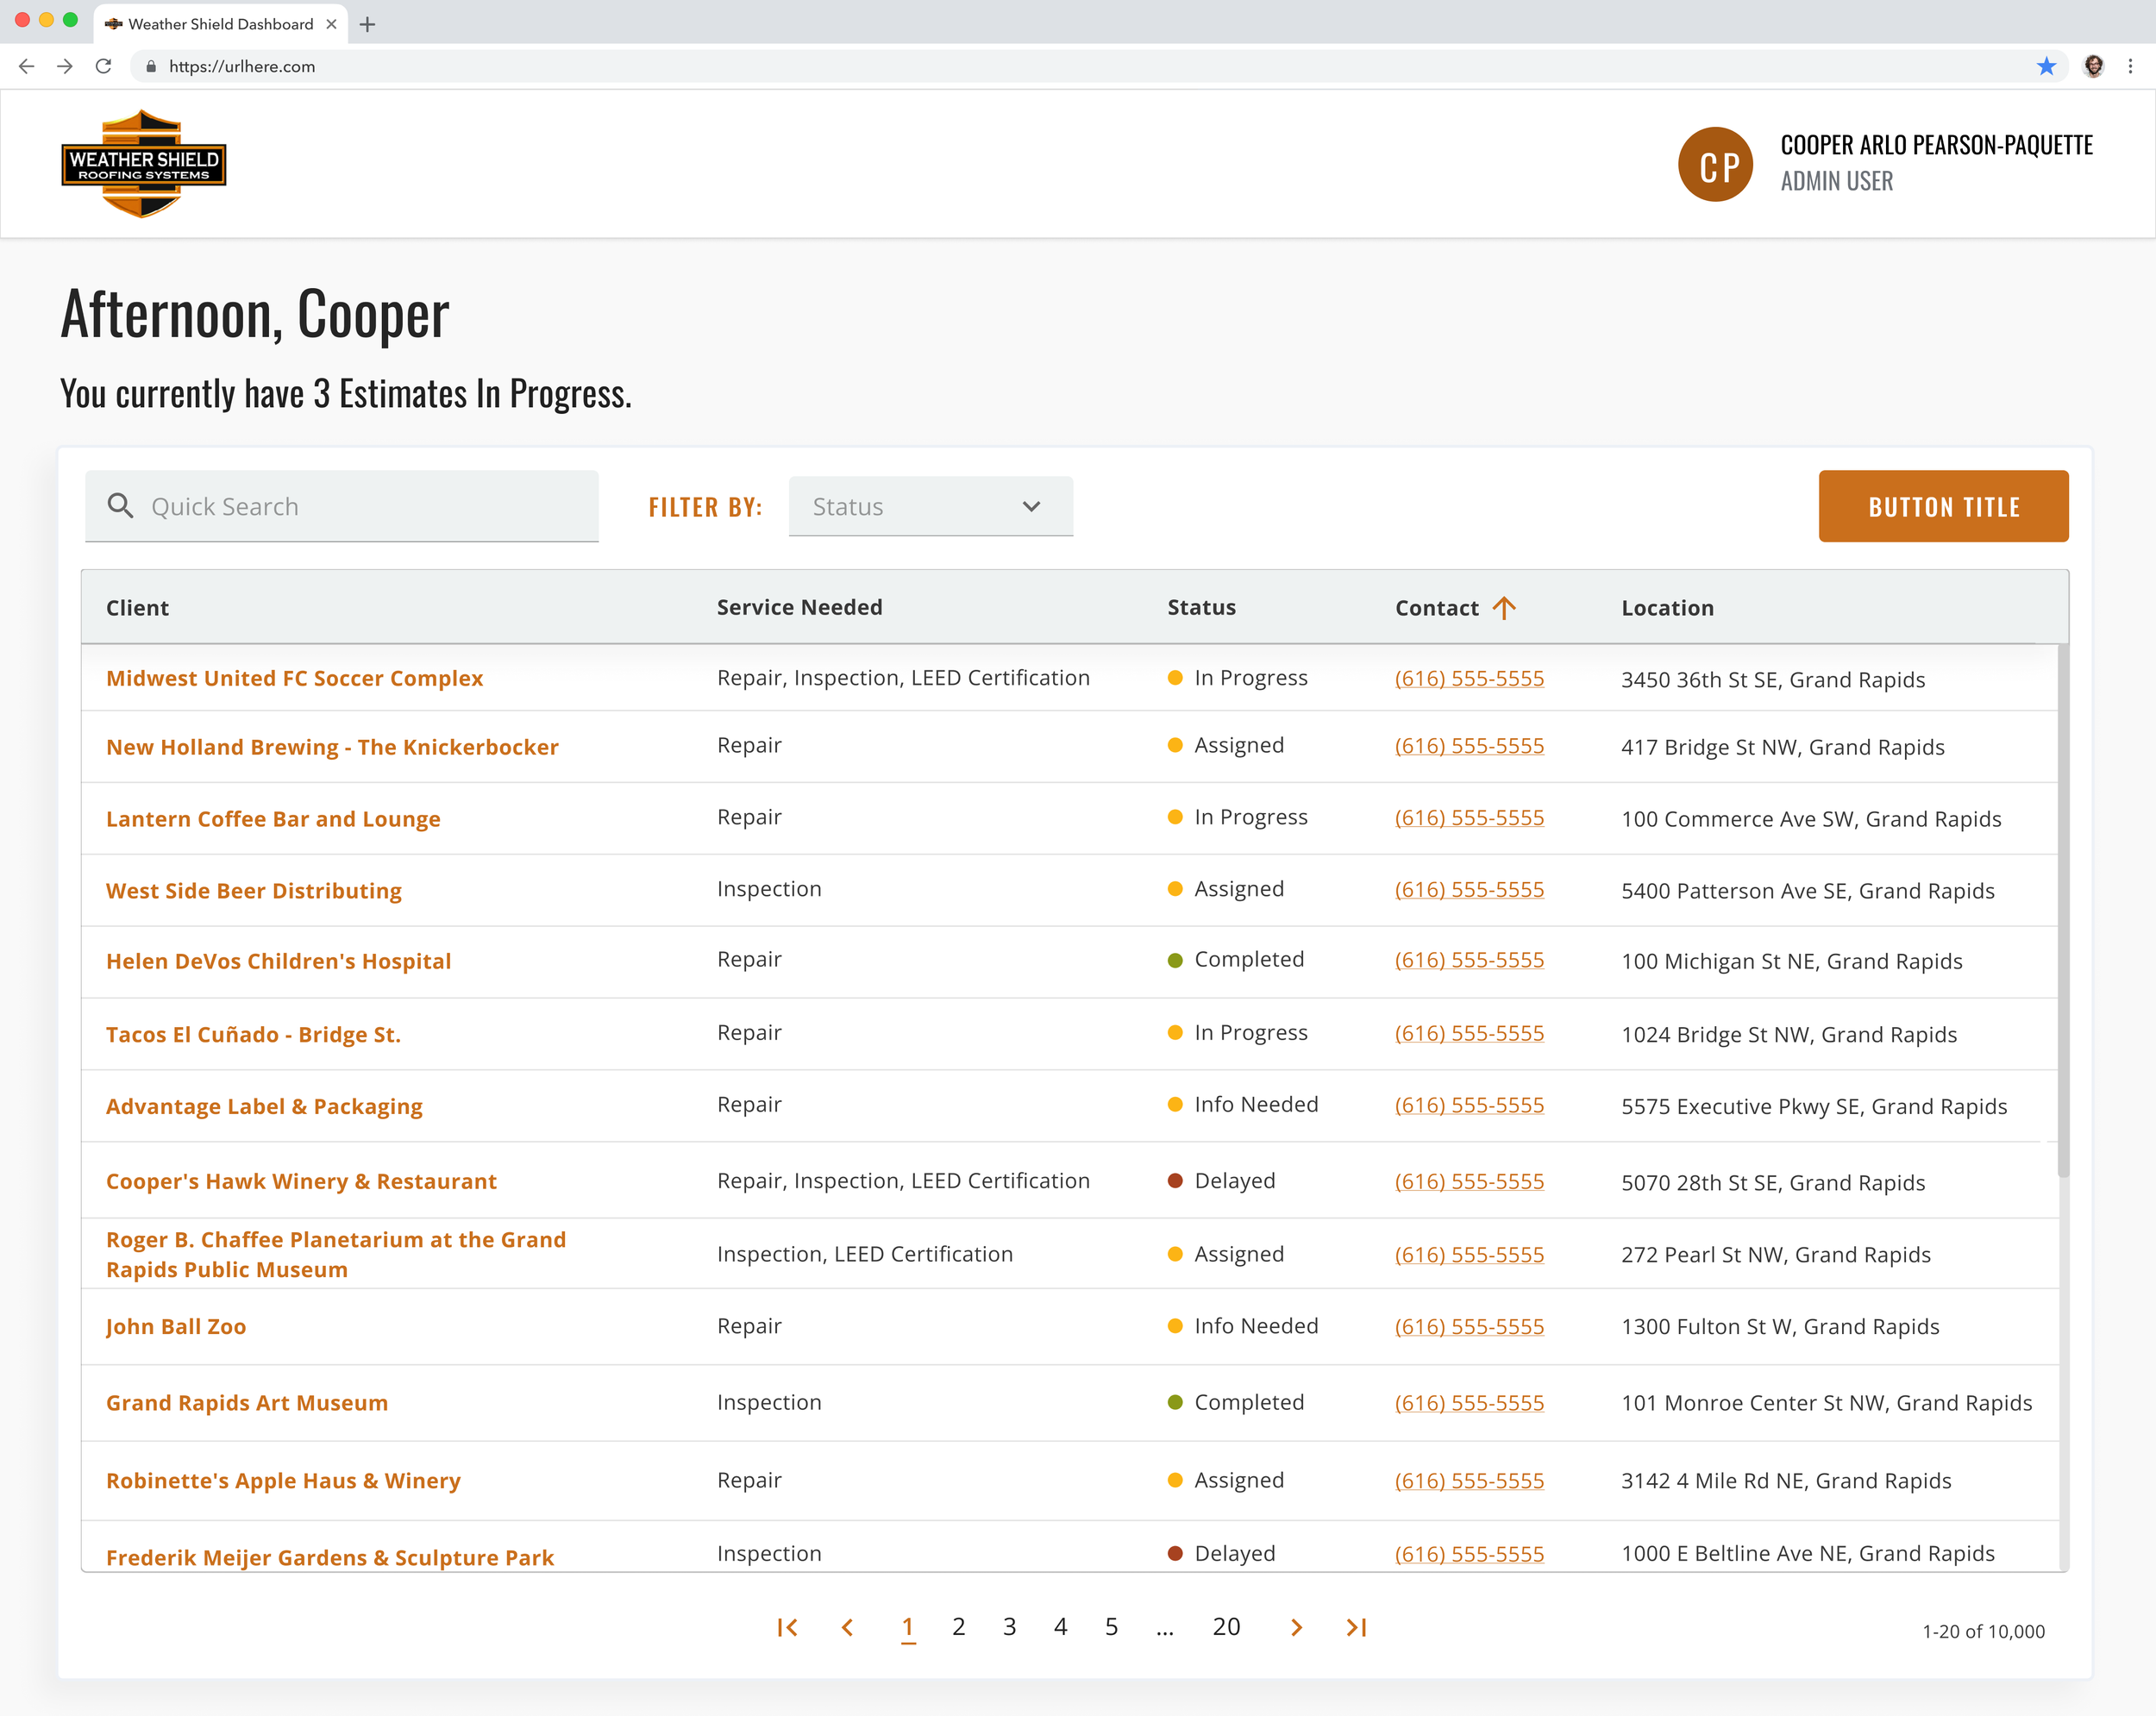Reload the page
This screenshot has height=1716, width=2156.
click(x=103, y=66)
